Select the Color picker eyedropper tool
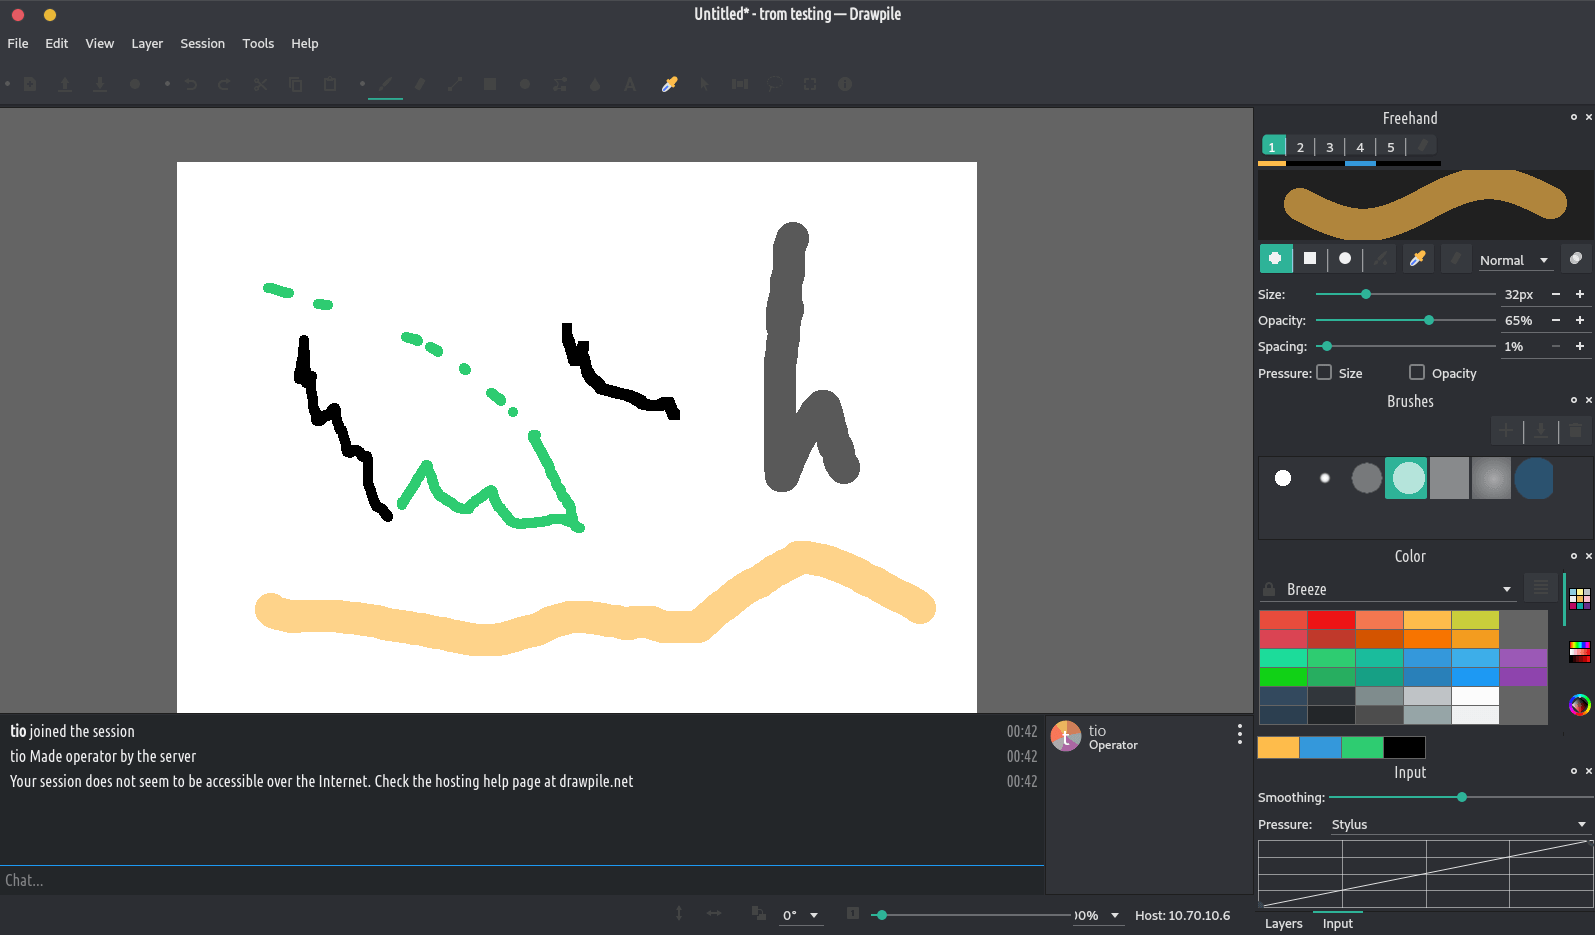The image size is (1595, 935). click(670, 84)
